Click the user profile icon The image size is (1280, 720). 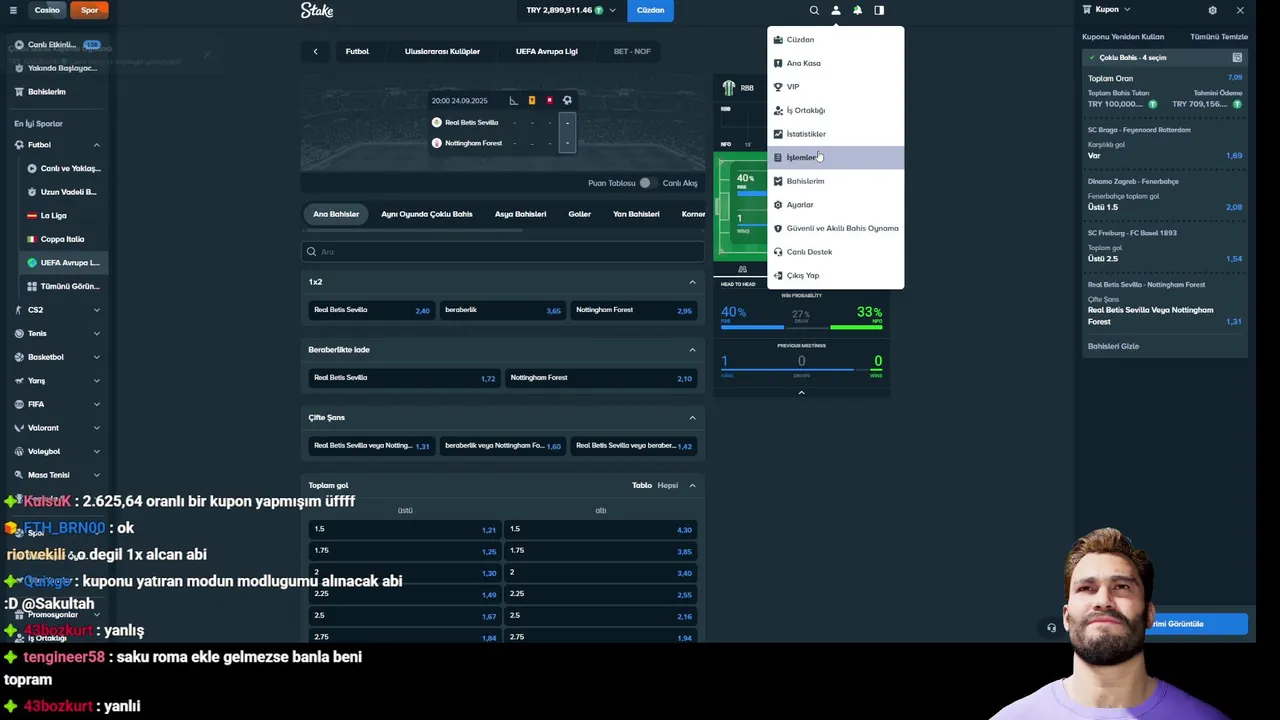(x=836, y=10)
